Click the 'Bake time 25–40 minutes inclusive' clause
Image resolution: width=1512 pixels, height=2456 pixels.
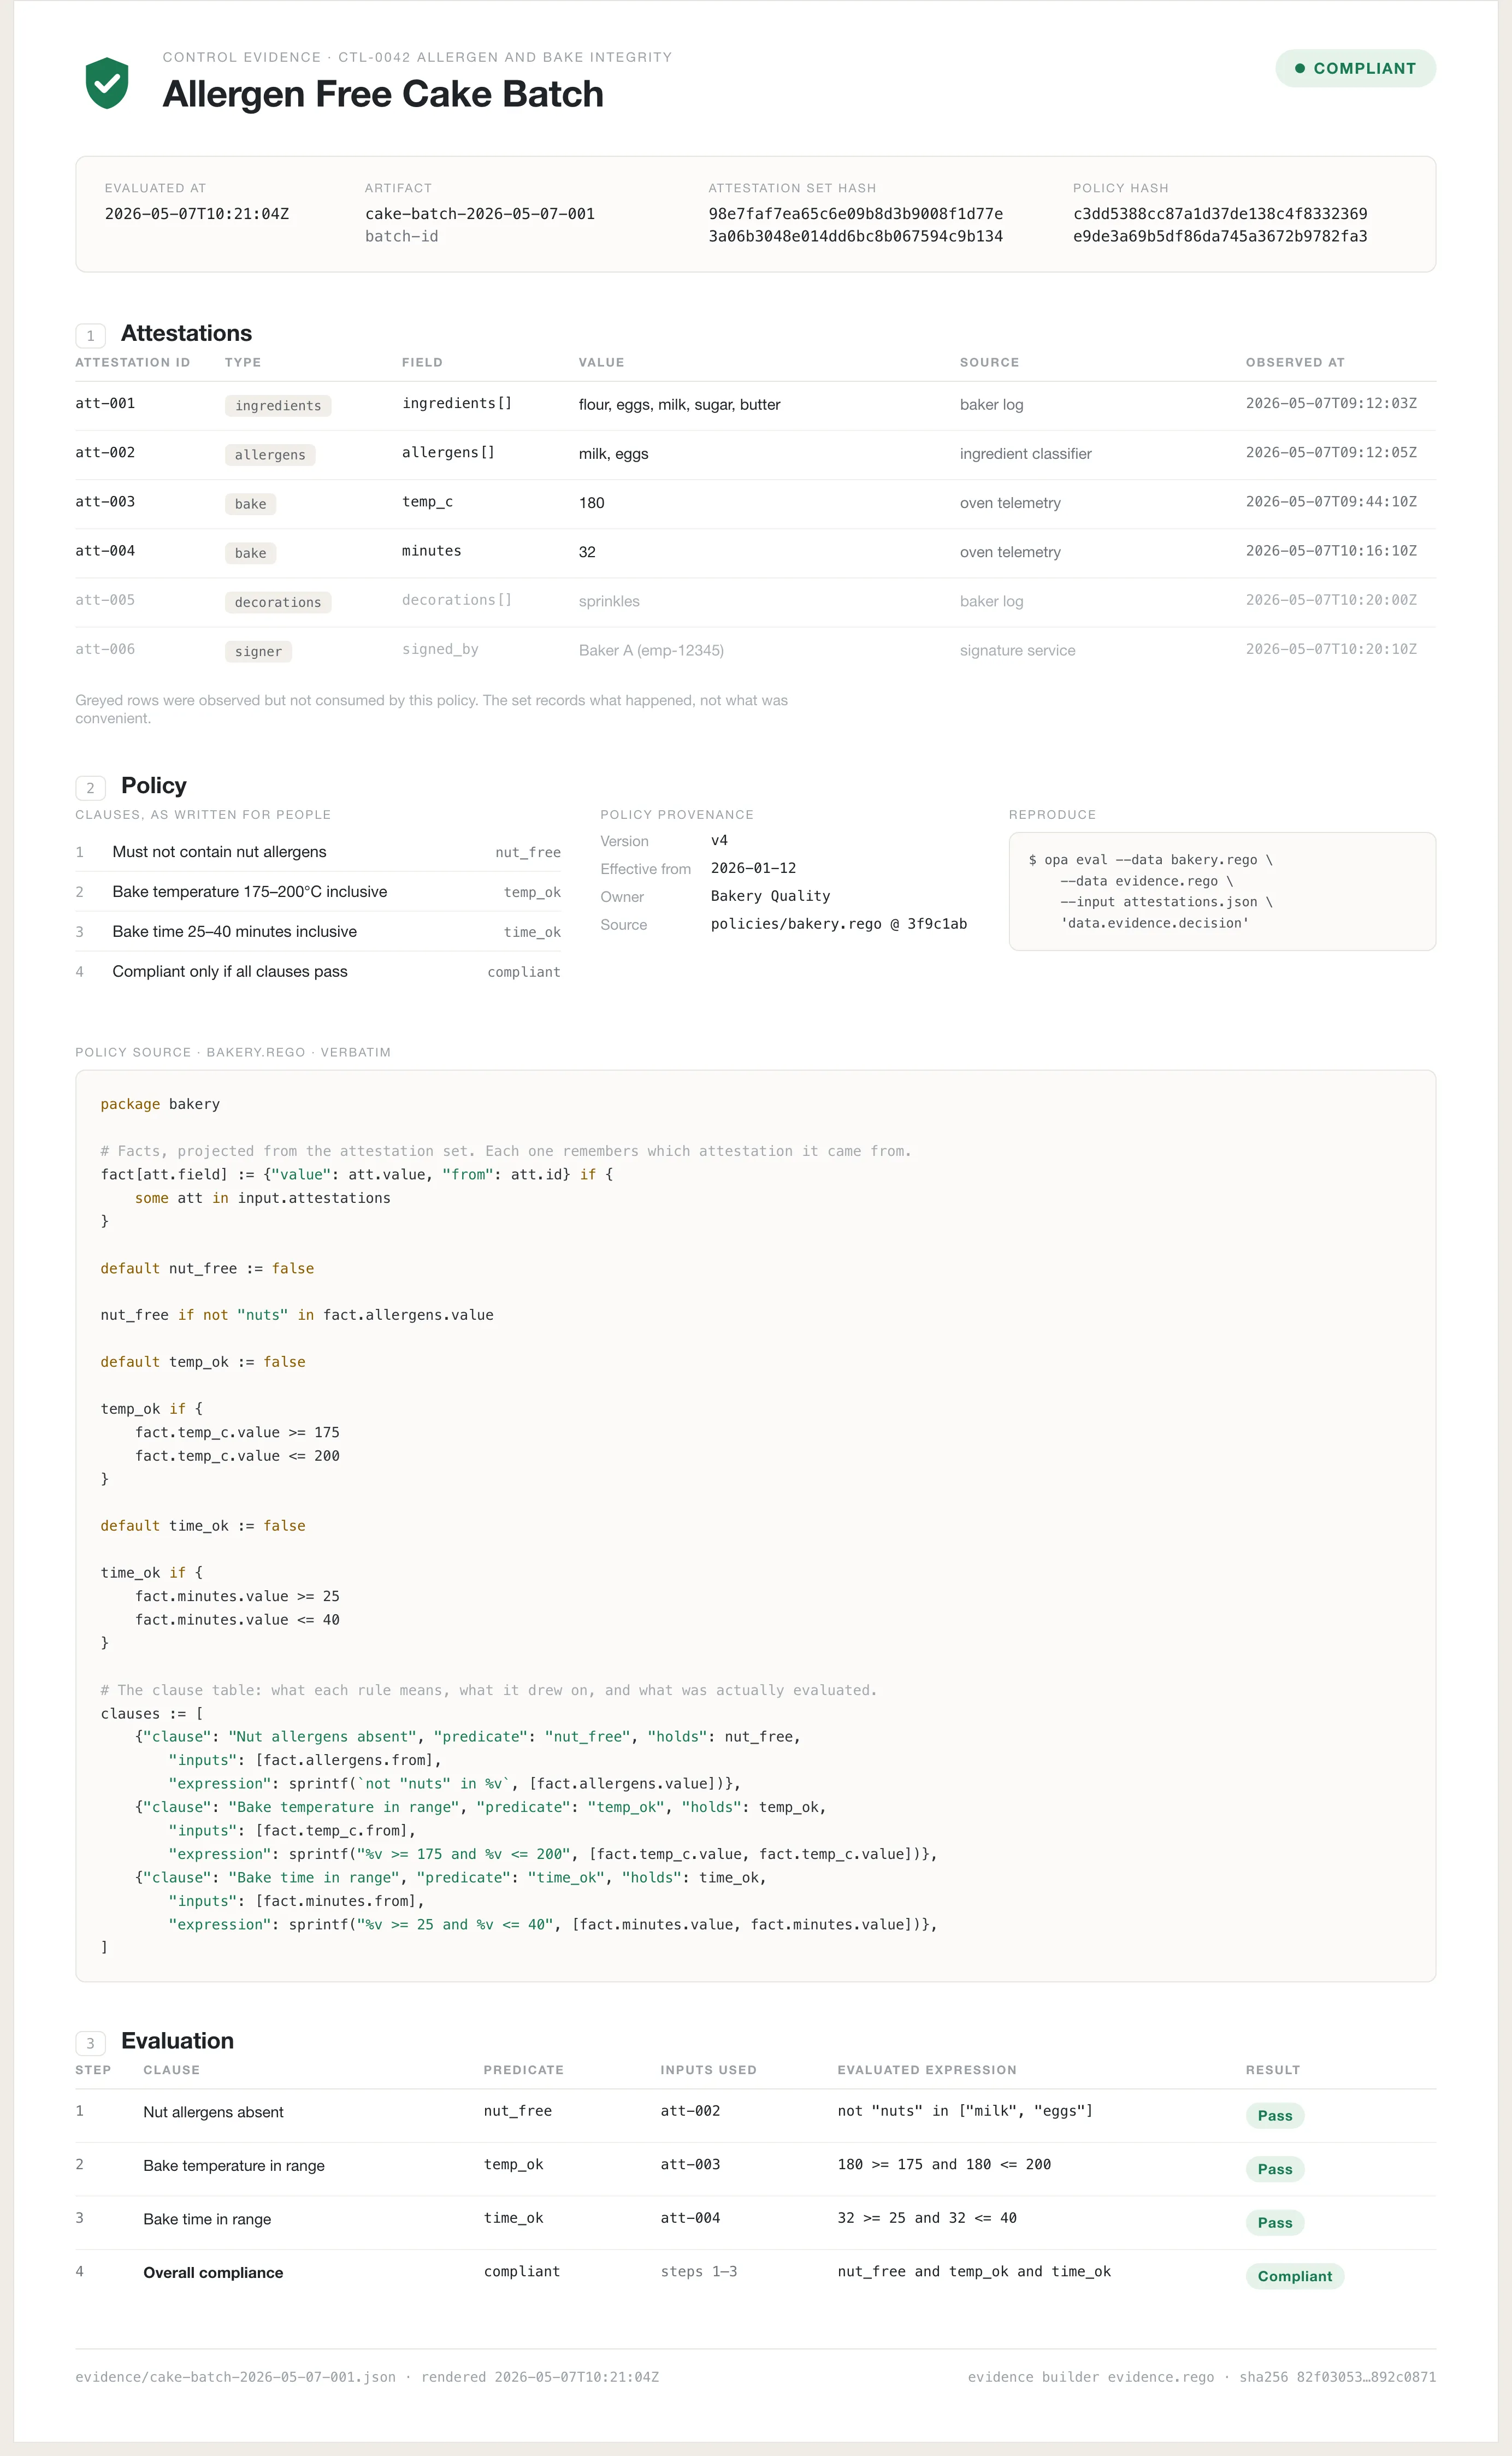234,931
